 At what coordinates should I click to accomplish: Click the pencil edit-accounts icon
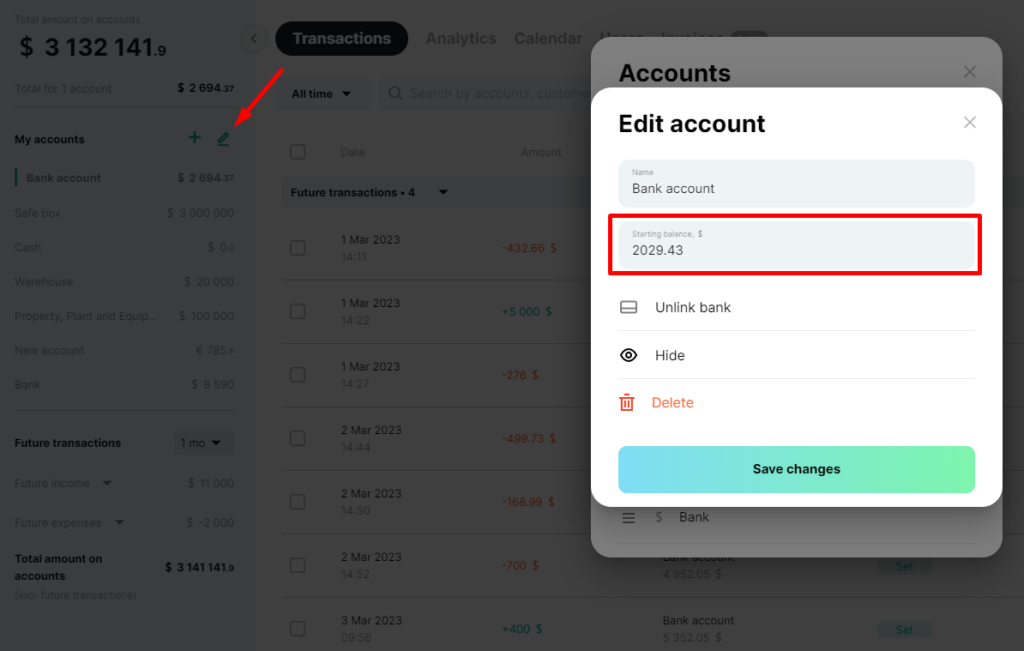[x=223, y=138]
